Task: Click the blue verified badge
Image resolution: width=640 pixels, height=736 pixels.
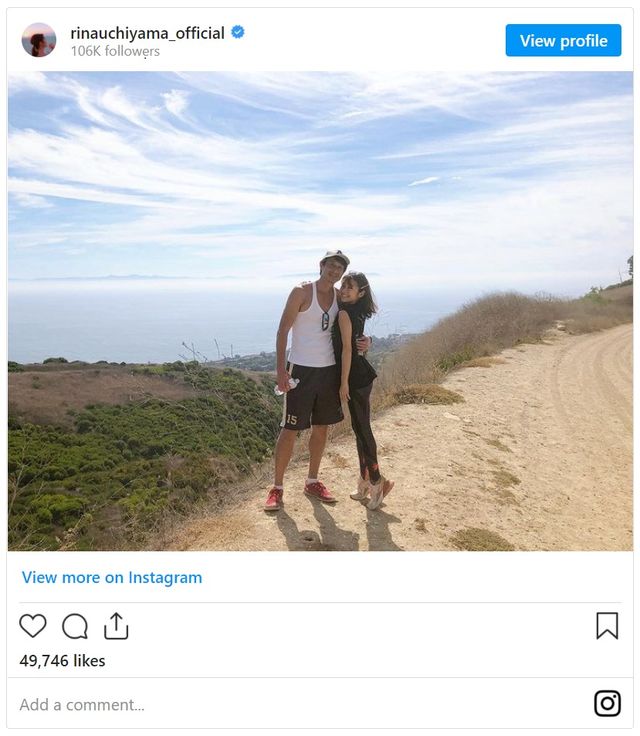Action: coord(238,32)
